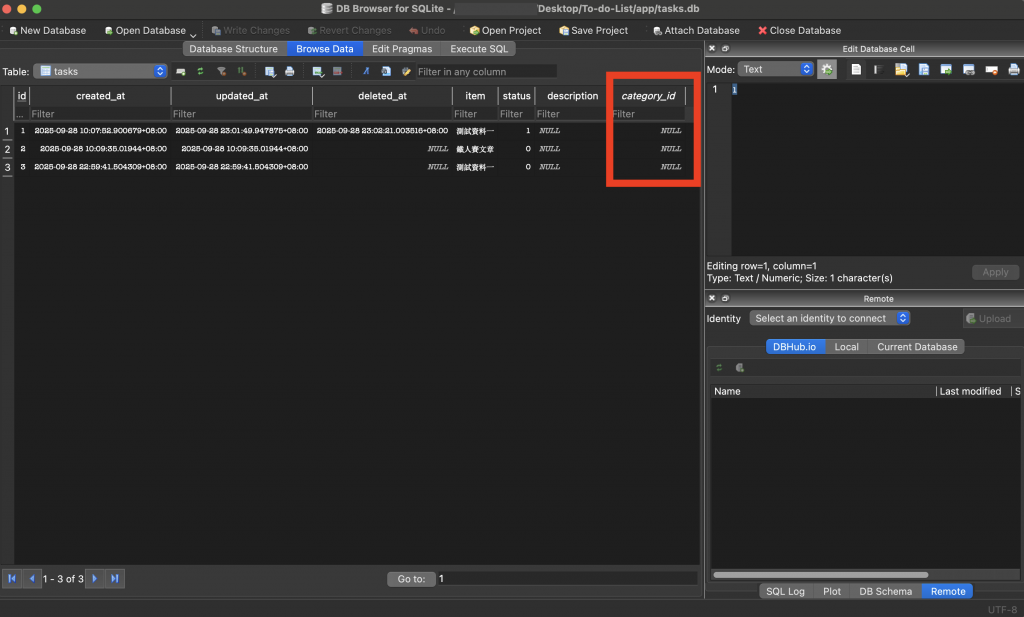This screenshot has height=617, width=1024.
Task: Open the Table selector showing tasks
Action: click(101, 71)
